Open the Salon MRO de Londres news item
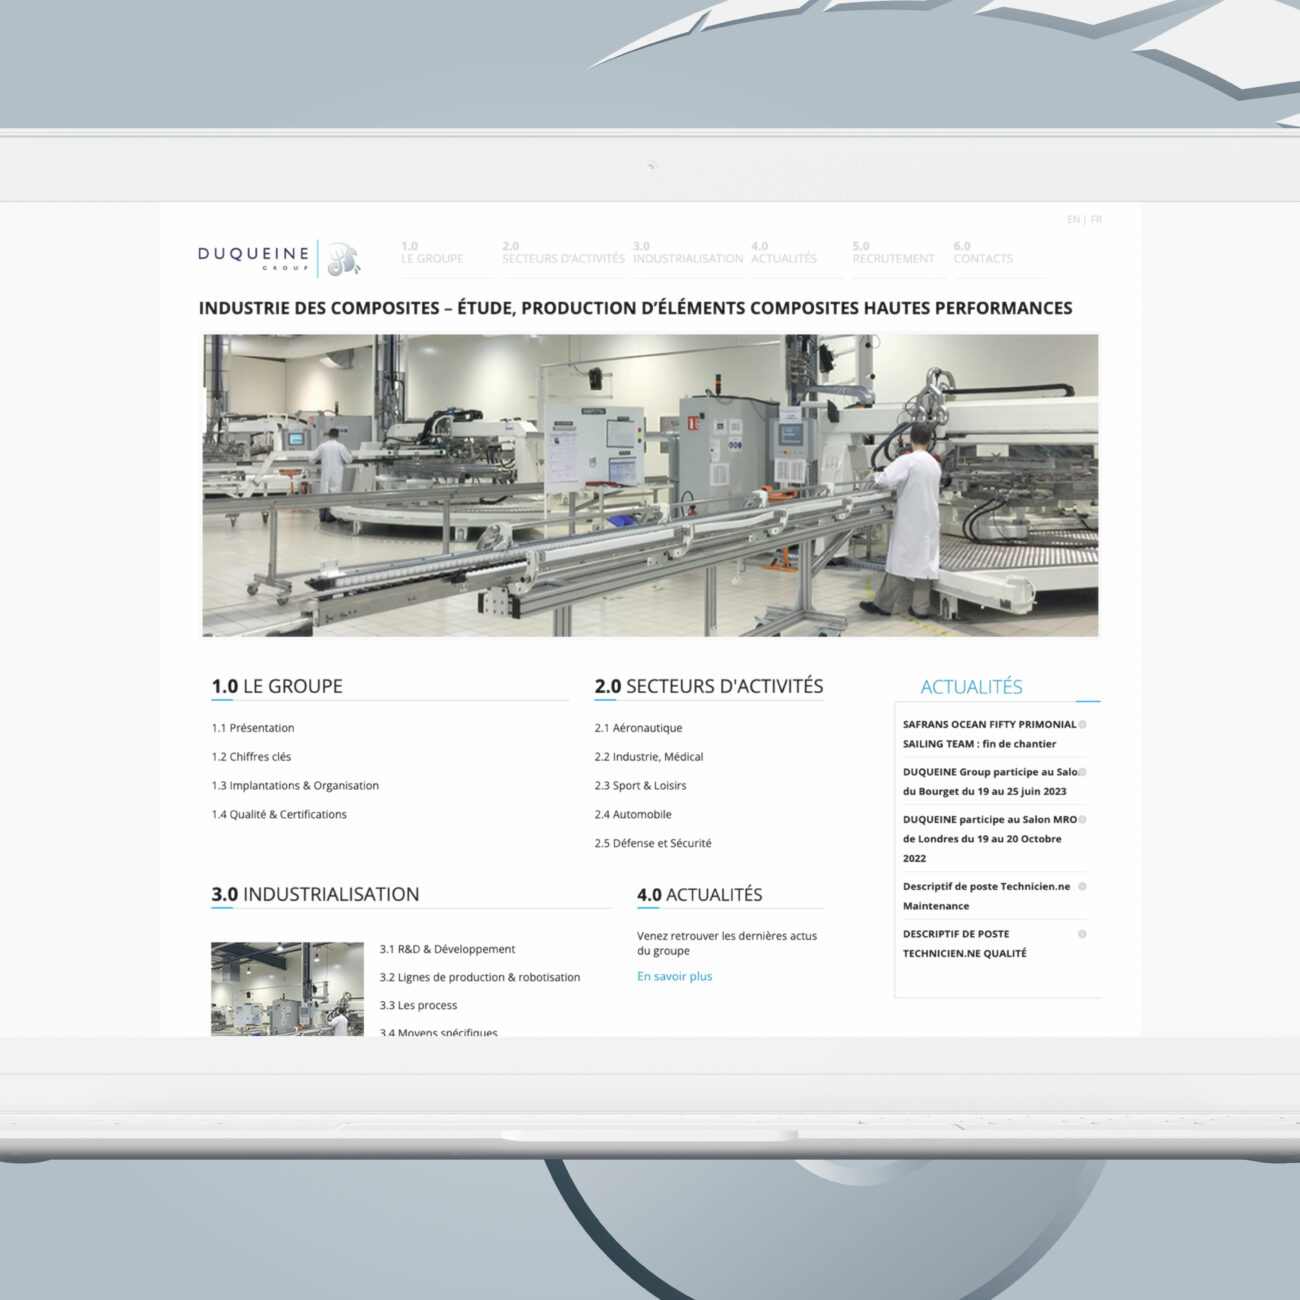Viewport: 1300px width, 1300px height. coord(989,839)
